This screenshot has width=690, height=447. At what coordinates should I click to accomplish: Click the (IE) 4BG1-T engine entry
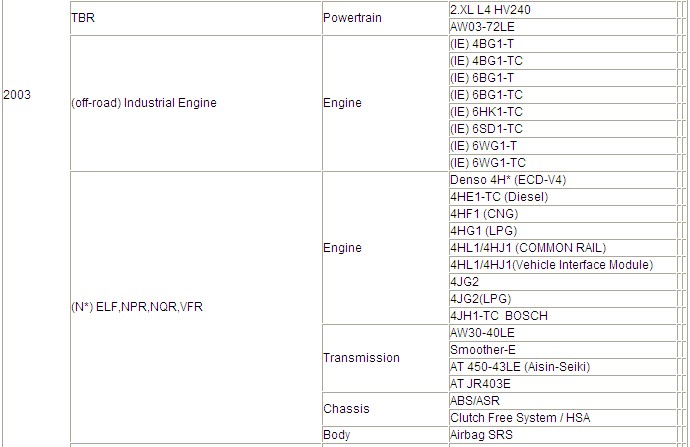point(483,44)
